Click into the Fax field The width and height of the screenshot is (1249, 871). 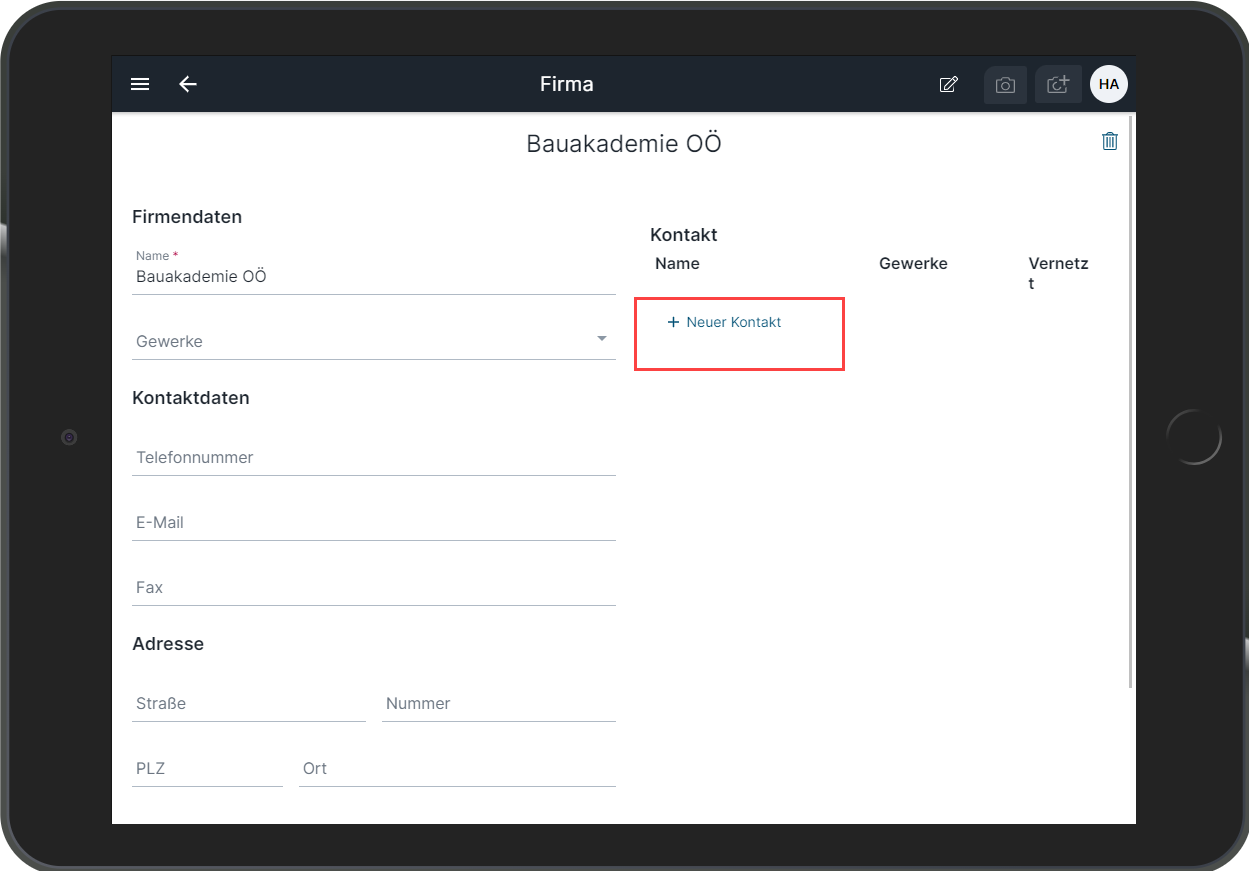point(374,587)
